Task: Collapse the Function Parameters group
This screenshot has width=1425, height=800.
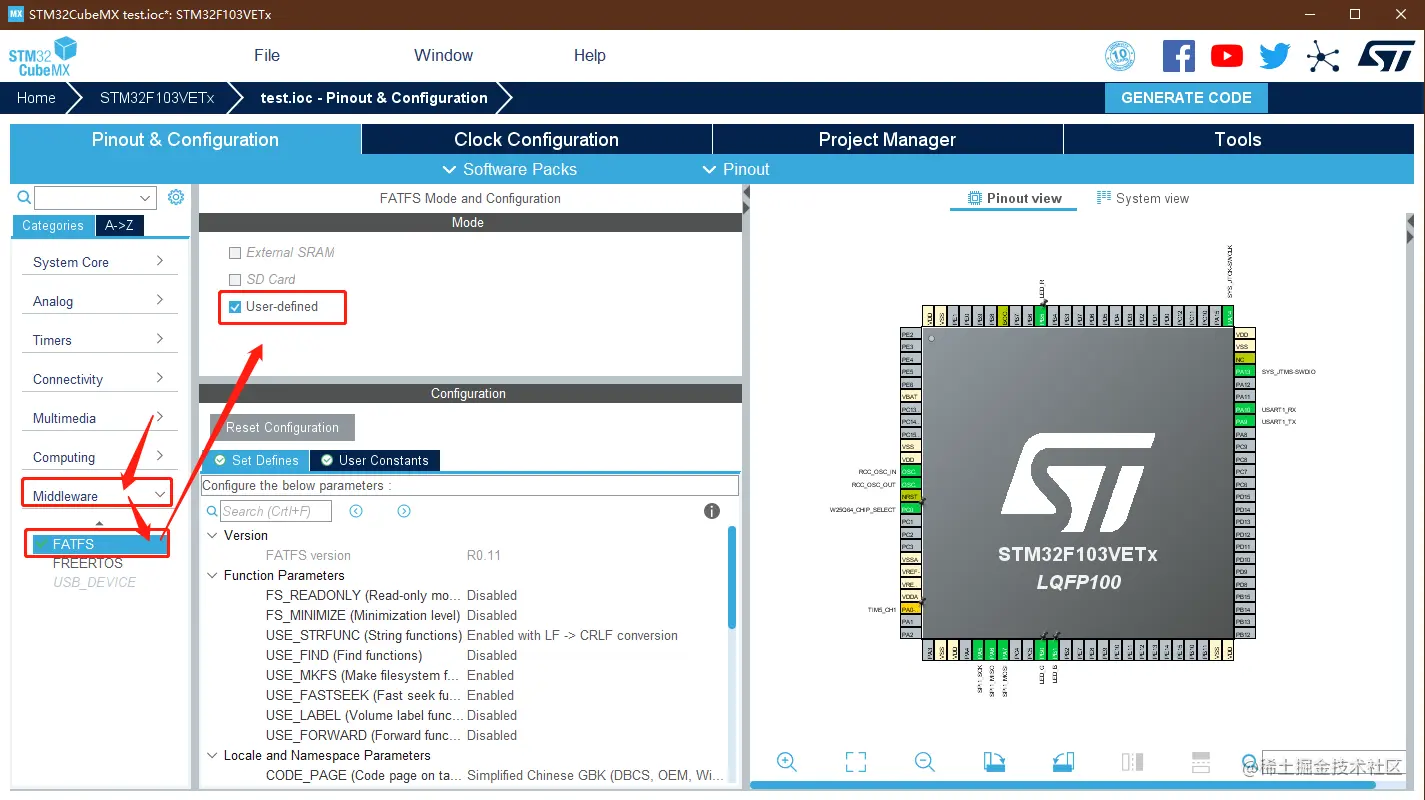Action: pos(212,576)
